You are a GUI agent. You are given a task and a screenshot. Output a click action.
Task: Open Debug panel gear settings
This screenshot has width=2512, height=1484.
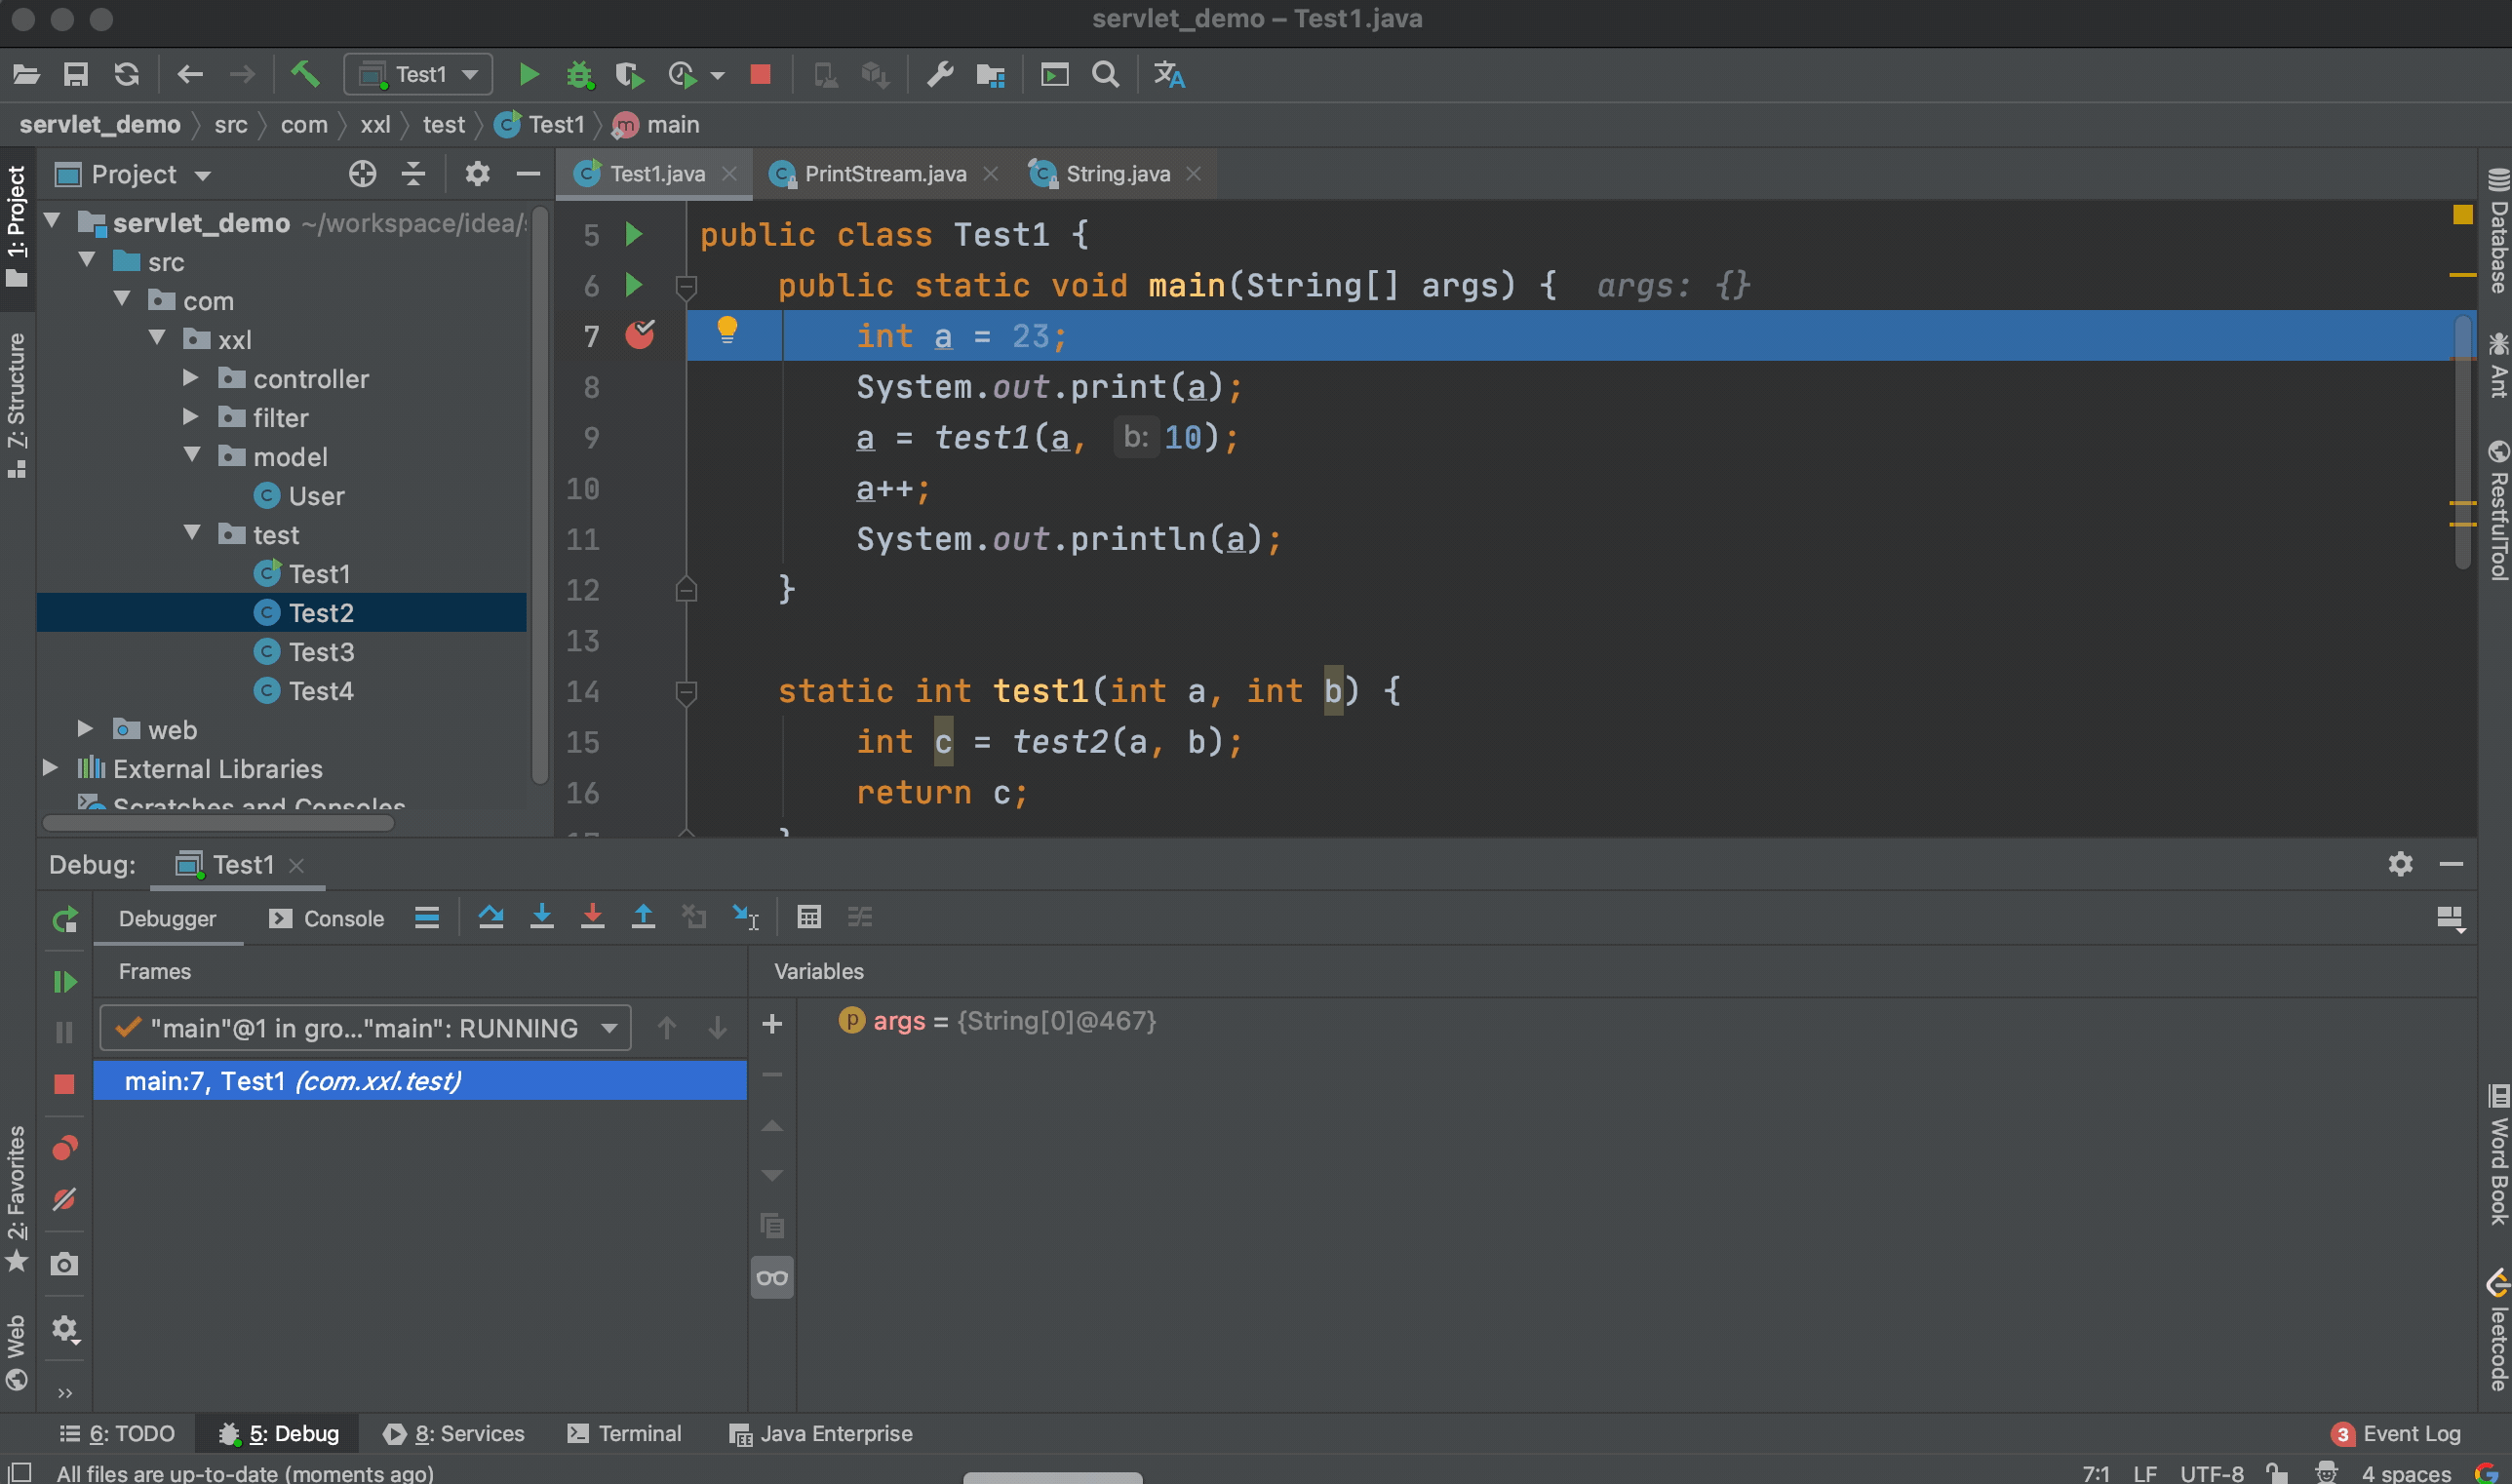coord(2400,864)
